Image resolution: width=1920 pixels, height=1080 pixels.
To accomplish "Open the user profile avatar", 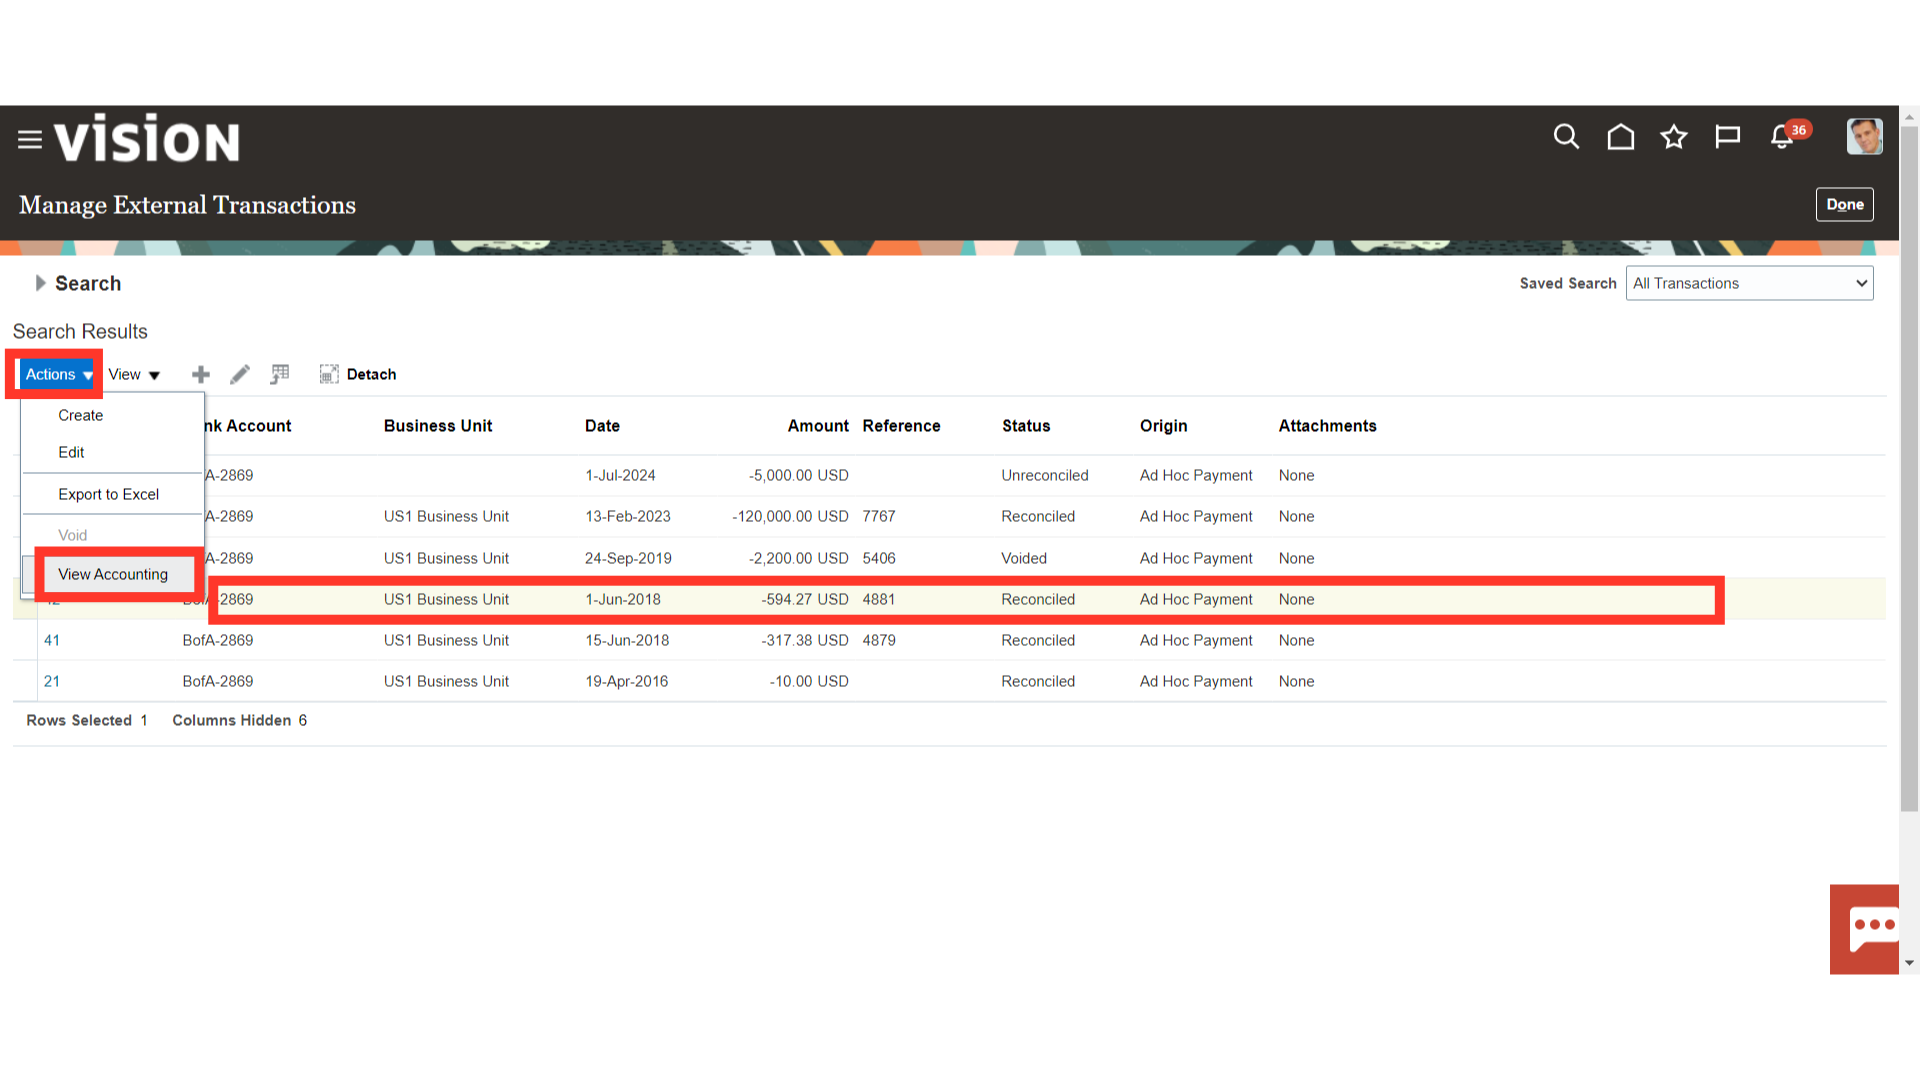I will point(1864,137).
